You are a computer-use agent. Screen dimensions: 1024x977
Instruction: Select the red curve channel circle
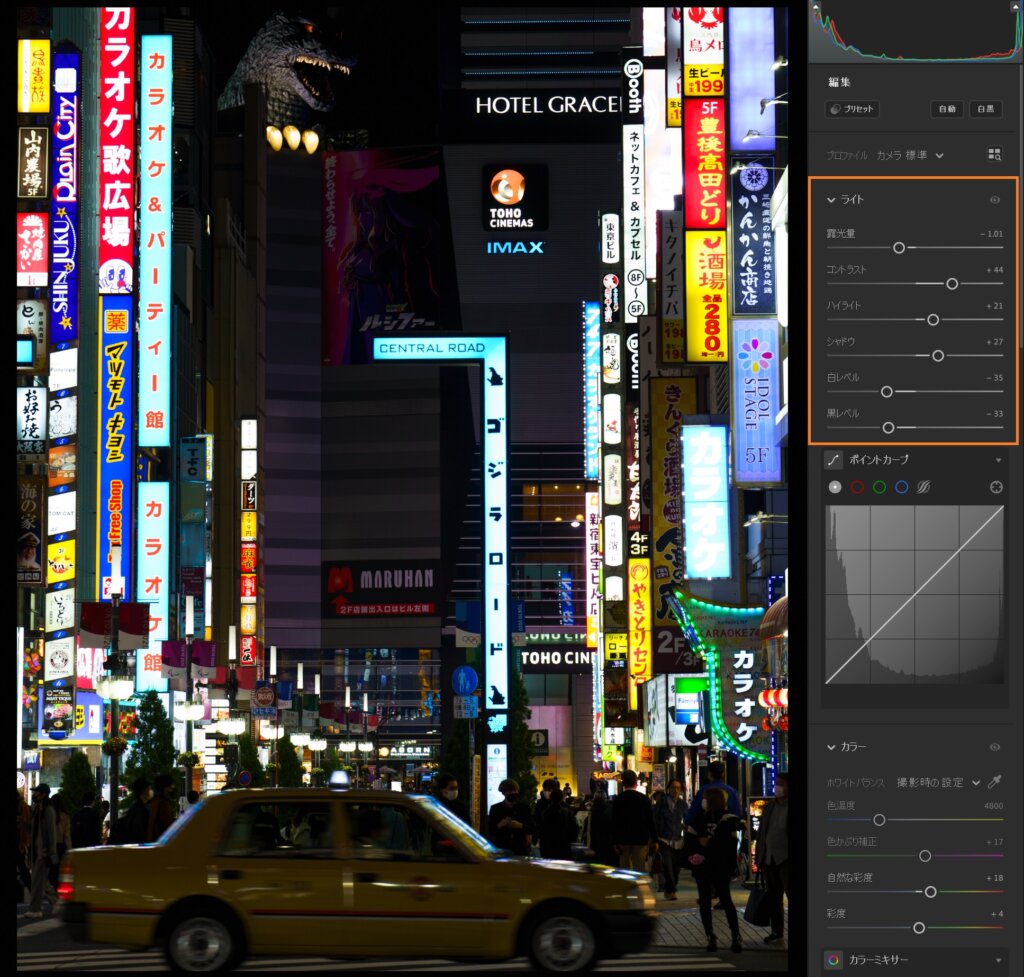[857, 487]
